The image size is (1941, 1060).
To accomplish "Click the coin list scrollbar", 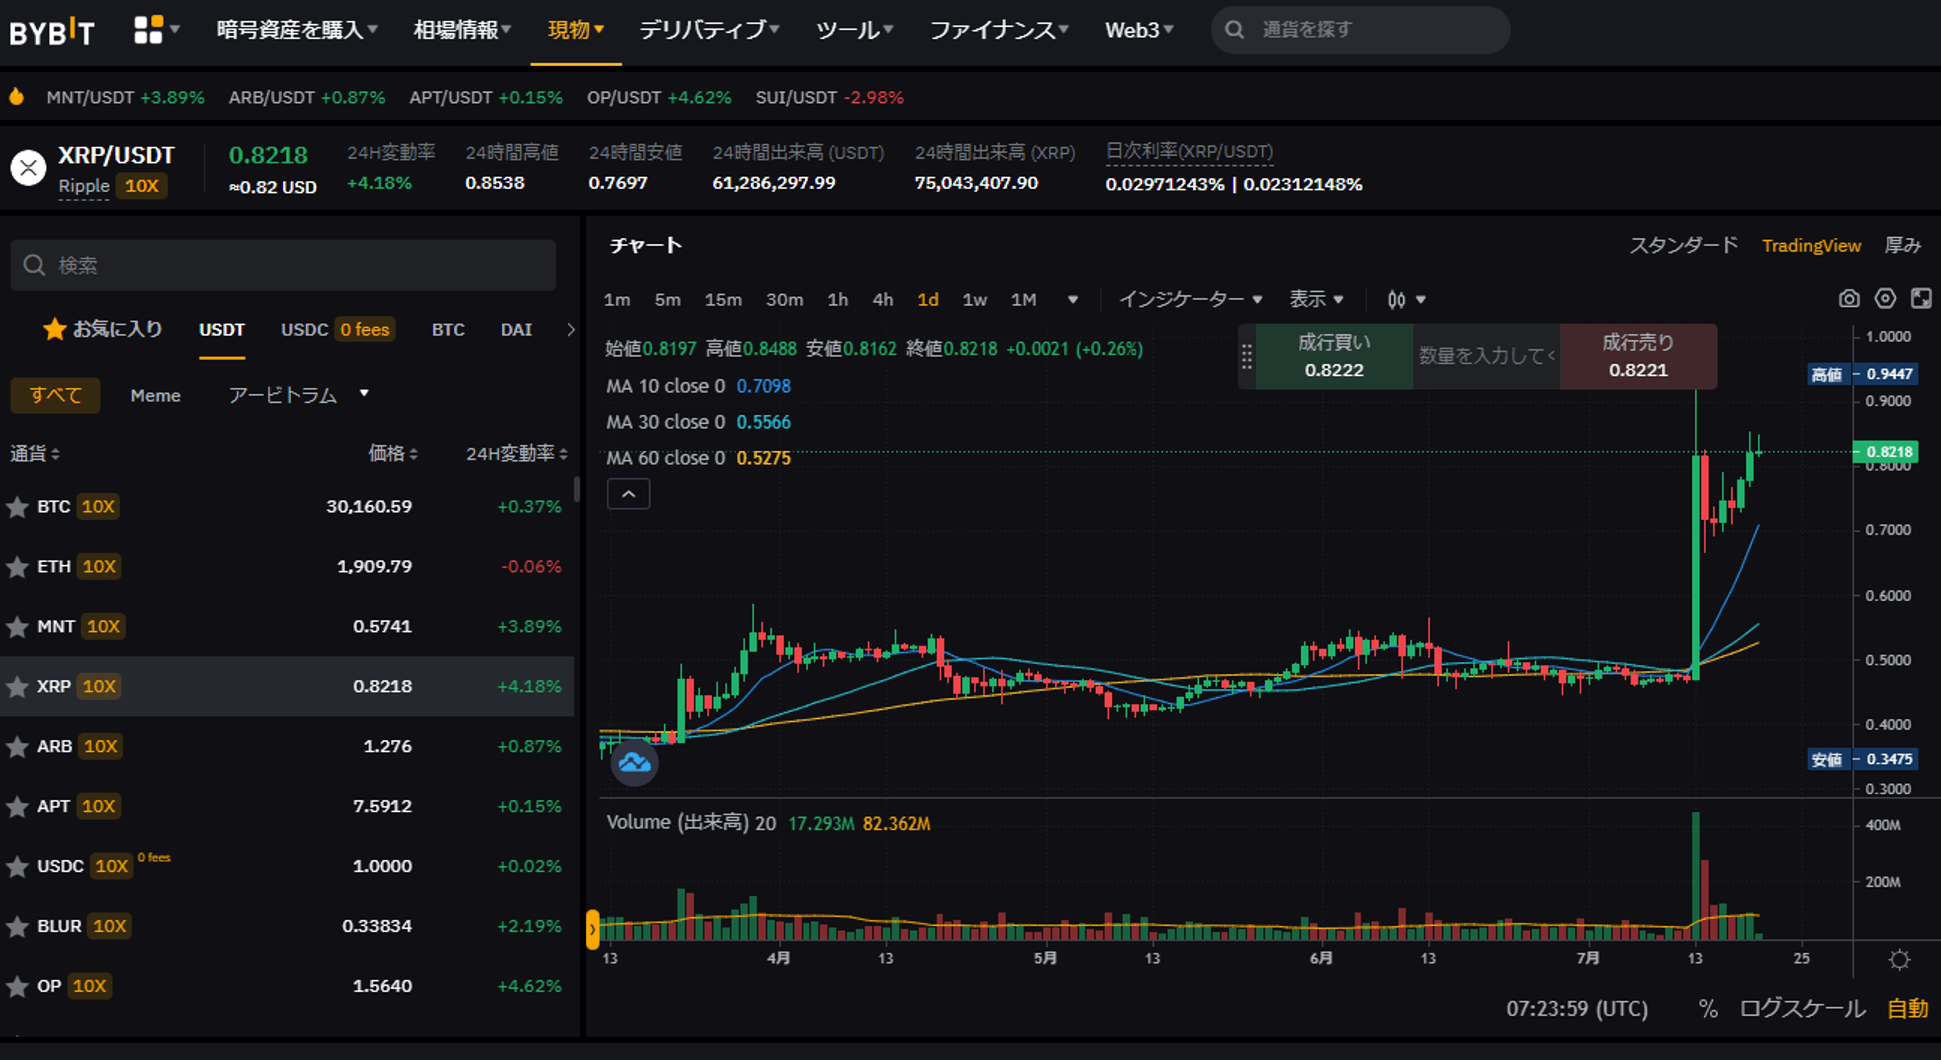I will click(577, 490).
